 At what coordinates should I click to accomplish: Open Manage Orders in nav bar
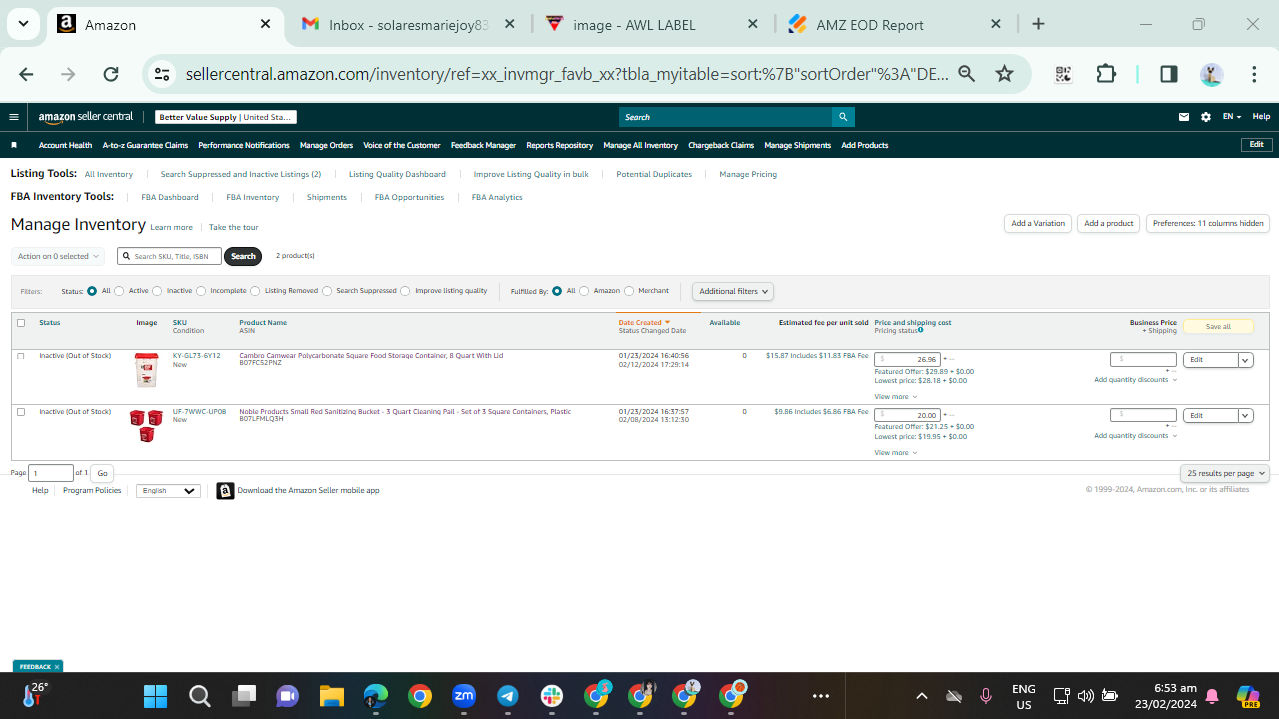point(326,145)
